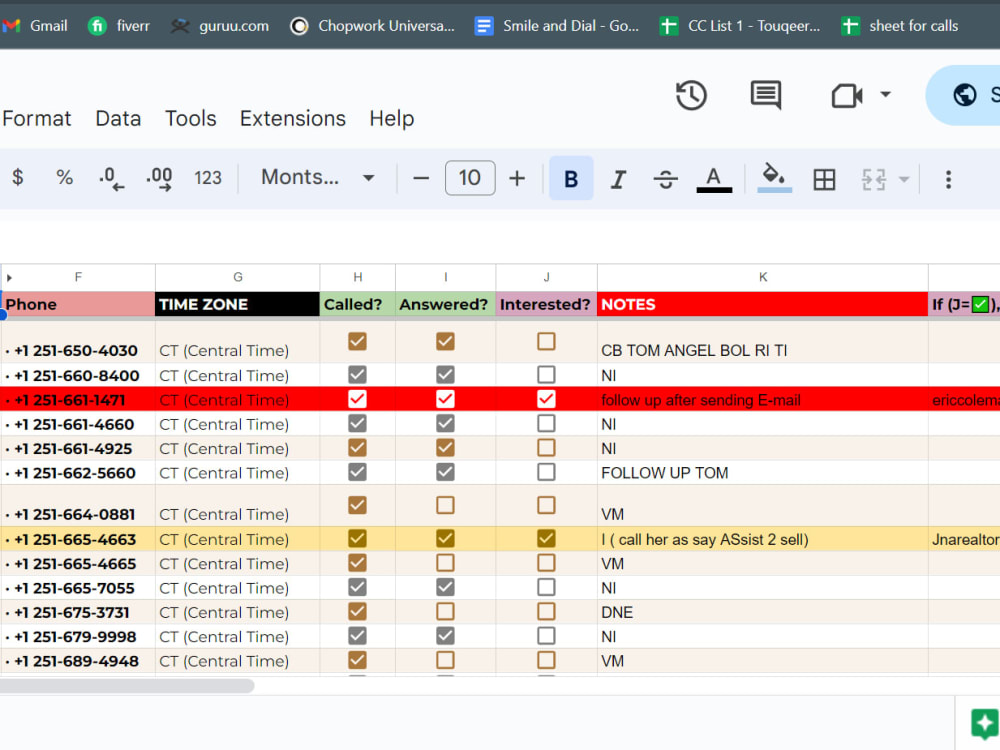Image resolution: width=1000 pixels, height=750 pixels.
Task: Uncheck Interested for +1 251-665-4663
Action: pos(546,538)
